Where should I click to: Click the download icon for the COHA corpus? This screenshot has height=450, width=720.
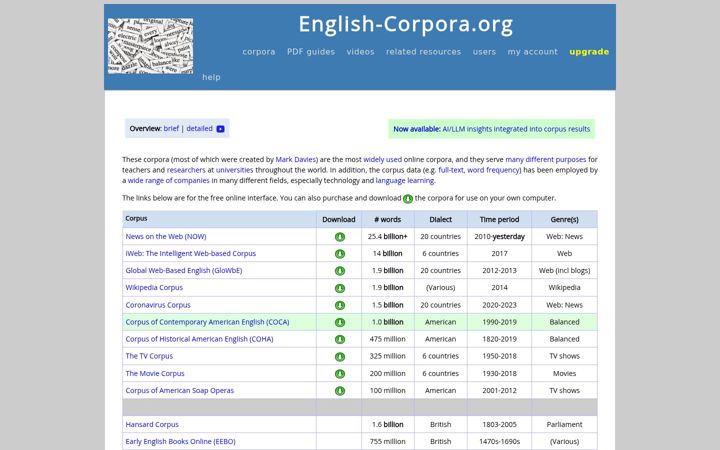pos(339,339)
